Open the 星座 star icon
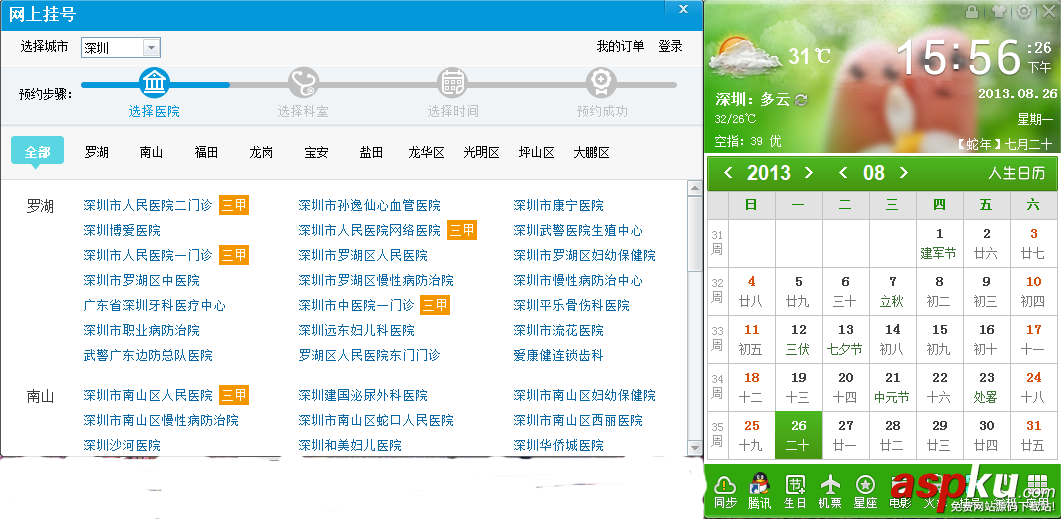The height and width of the screenshot is (519, 1061). tap(865, 484)
